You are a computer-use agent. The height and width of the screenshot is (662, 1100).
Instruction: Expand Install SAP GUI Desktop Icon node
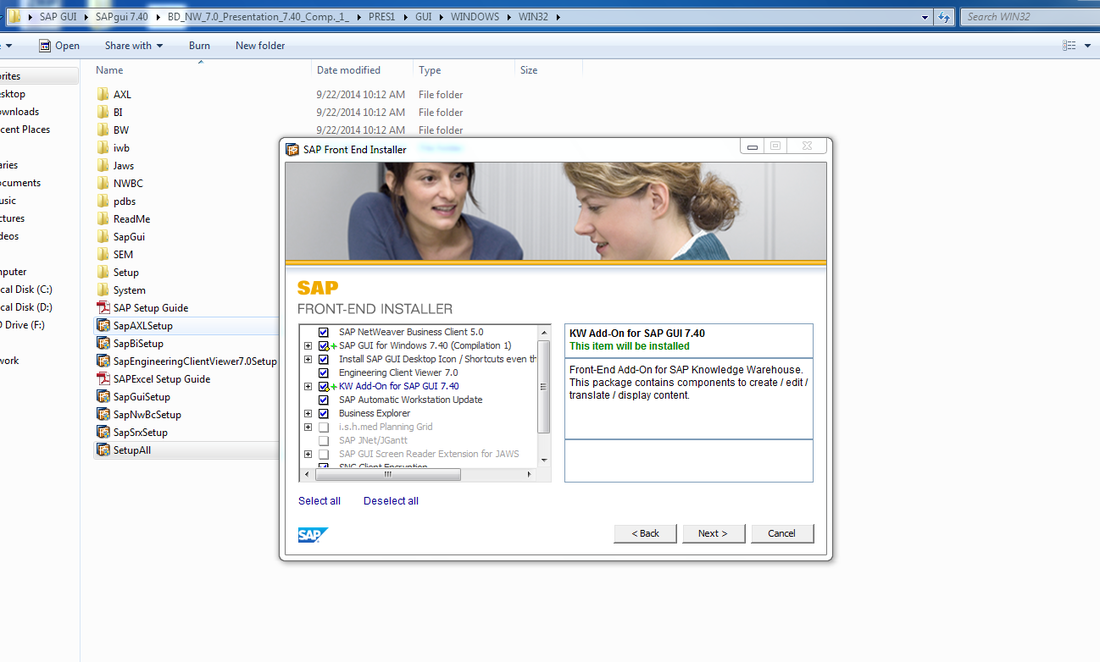pyautogui.click(x=308, y=359)
